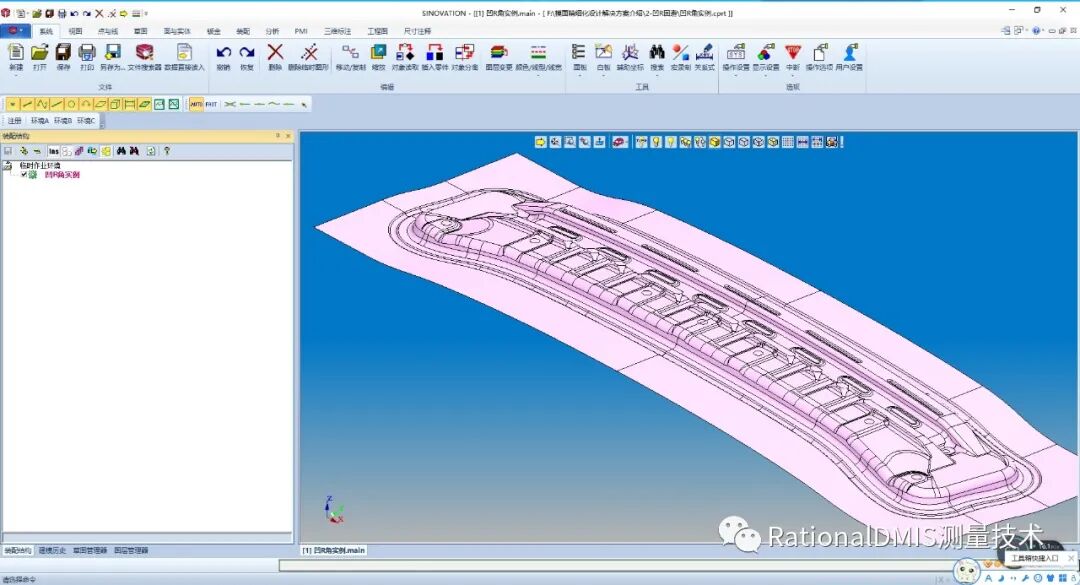Enable shaded yellow cube display mode

(715, 142)
